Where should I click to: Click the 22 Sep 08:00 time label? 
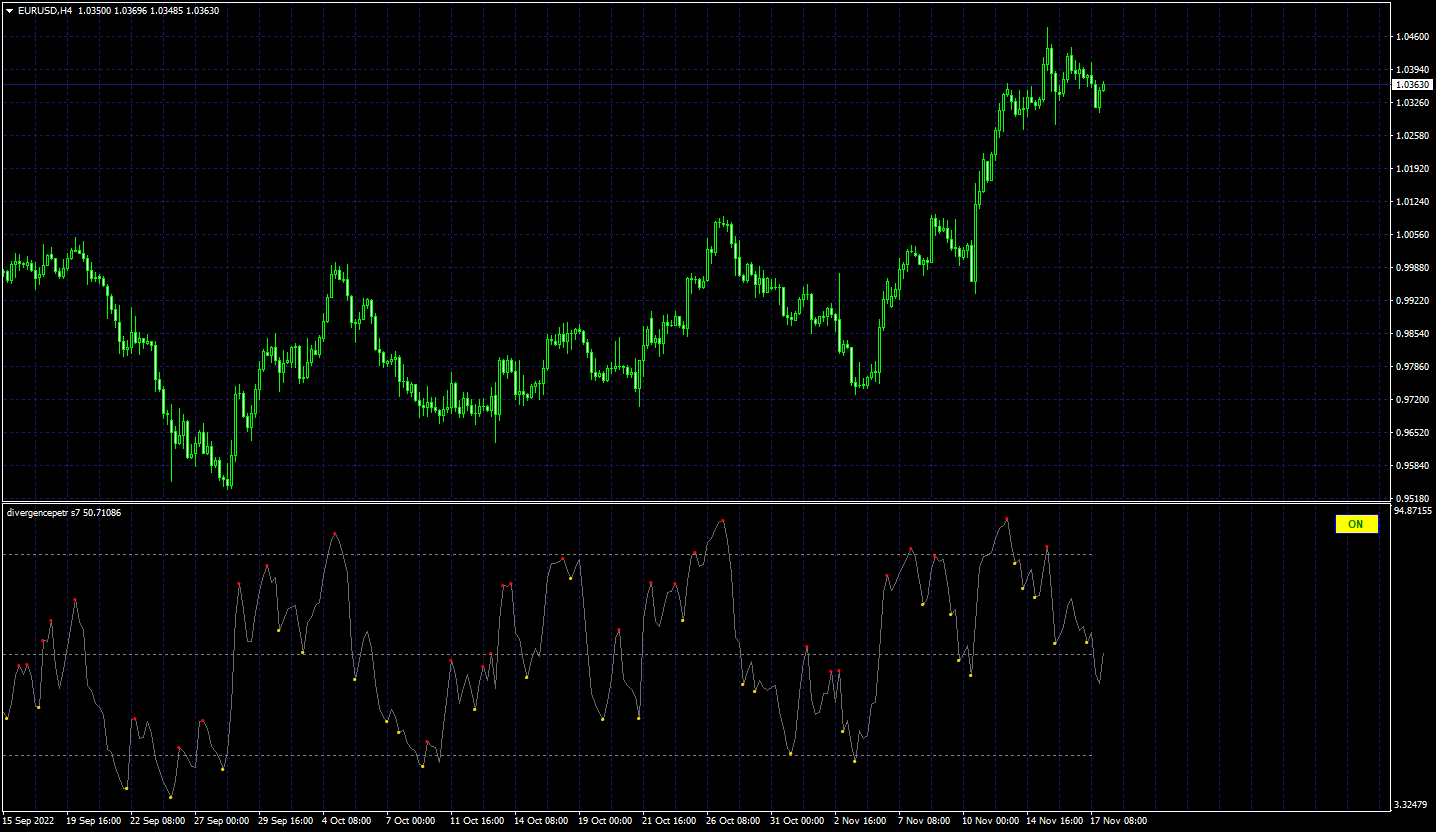pyautogui.click(x=157, y=821)
